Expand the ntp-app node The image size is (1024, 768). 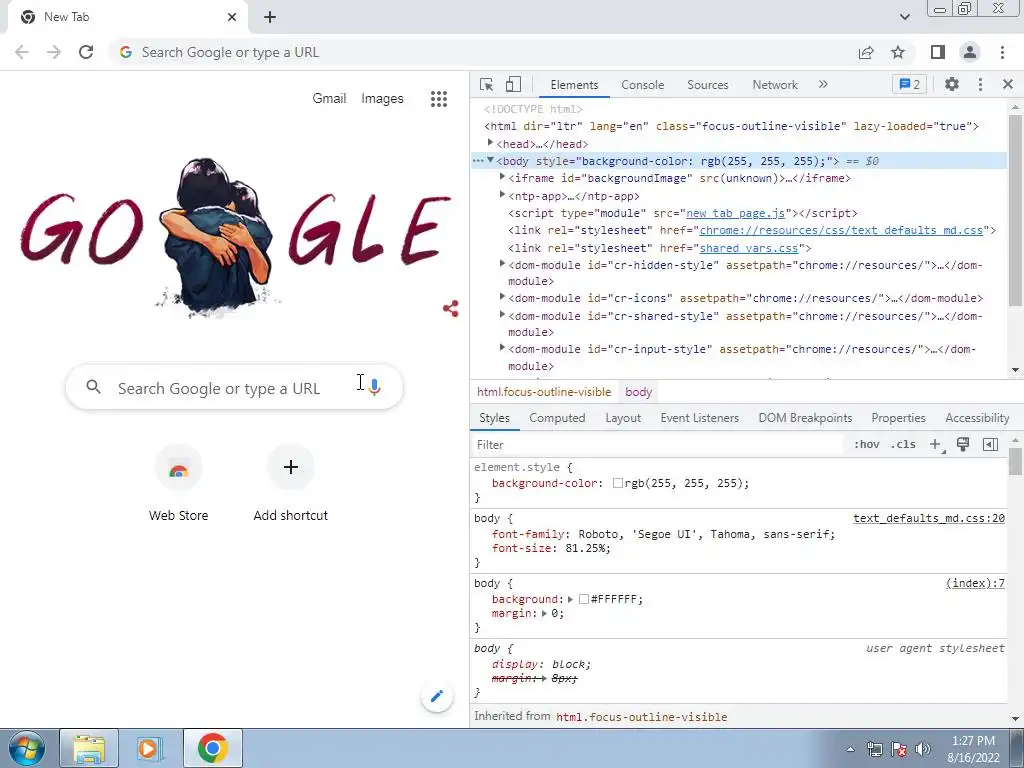tap(502, 195)
